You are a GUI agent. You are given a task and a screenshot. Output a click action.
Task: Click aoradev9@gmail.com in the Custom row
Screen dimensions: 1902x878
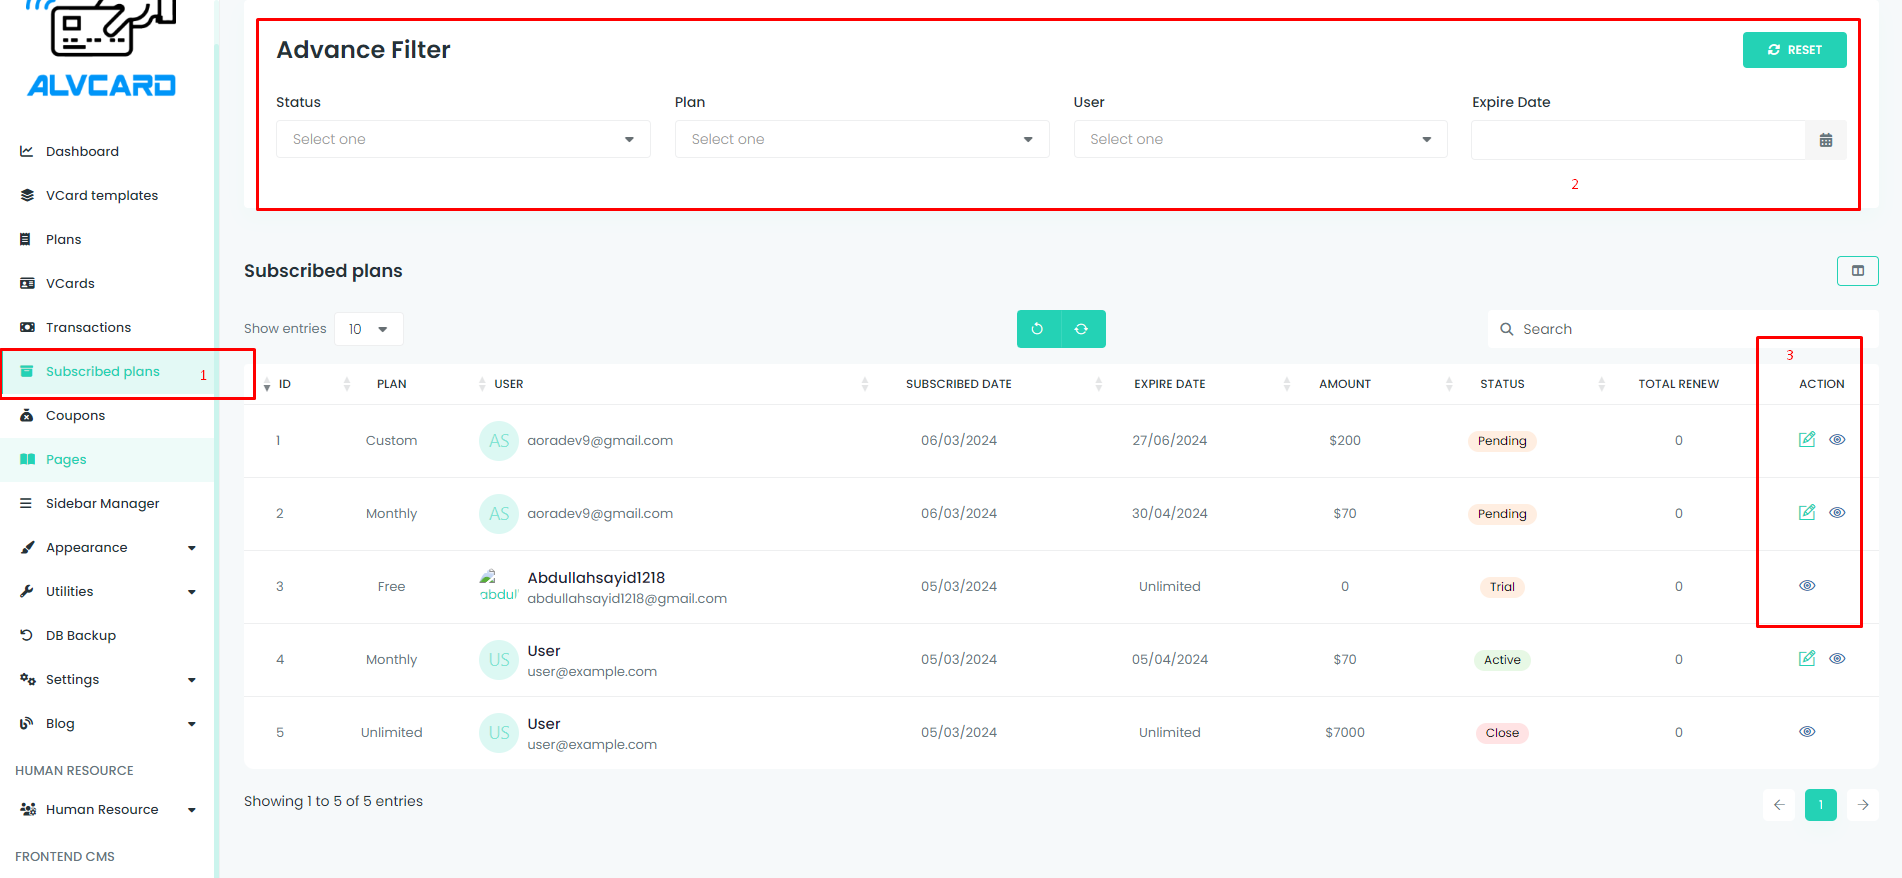tap(600, 440)
